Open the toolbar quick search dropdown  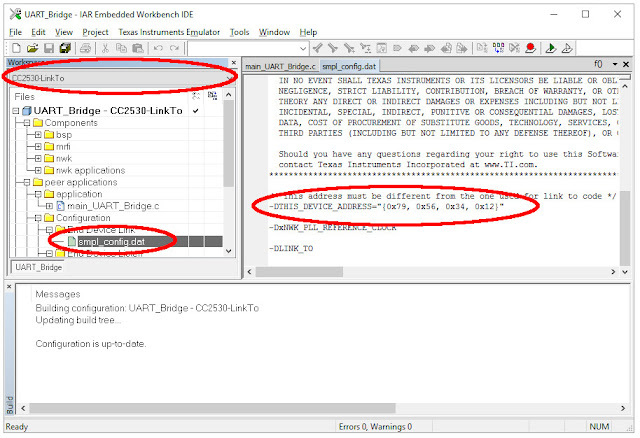pyautogui.click(x=303, y=49)
